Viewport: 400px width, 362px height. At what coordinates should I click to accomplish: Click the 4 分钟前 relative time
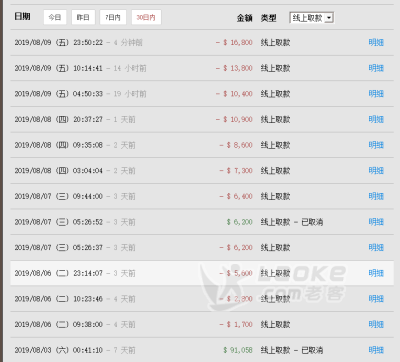[128, 43]
